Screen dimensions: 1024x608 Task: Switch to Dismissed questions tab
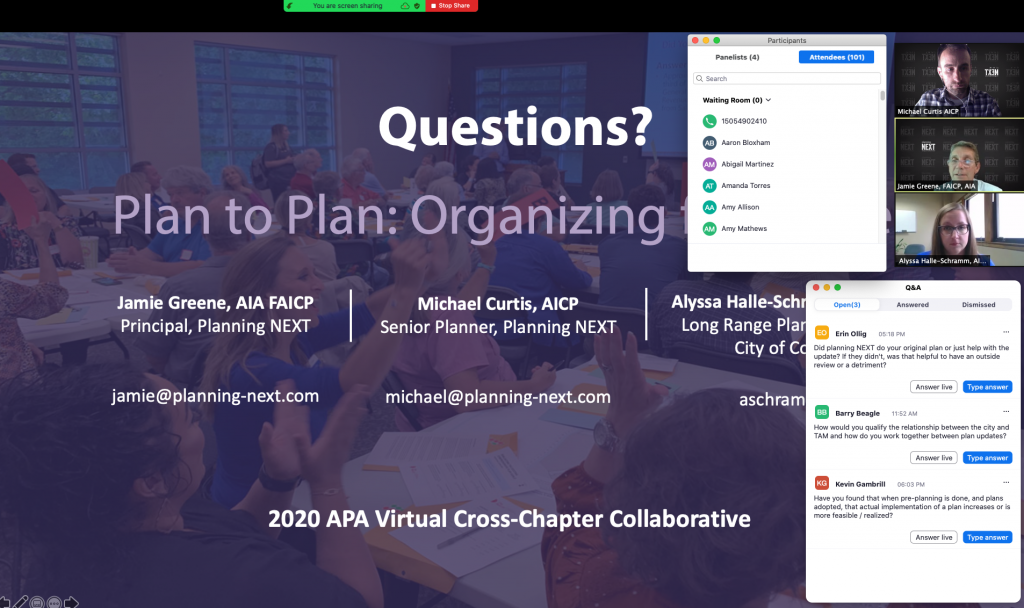[x=978, y=305]
